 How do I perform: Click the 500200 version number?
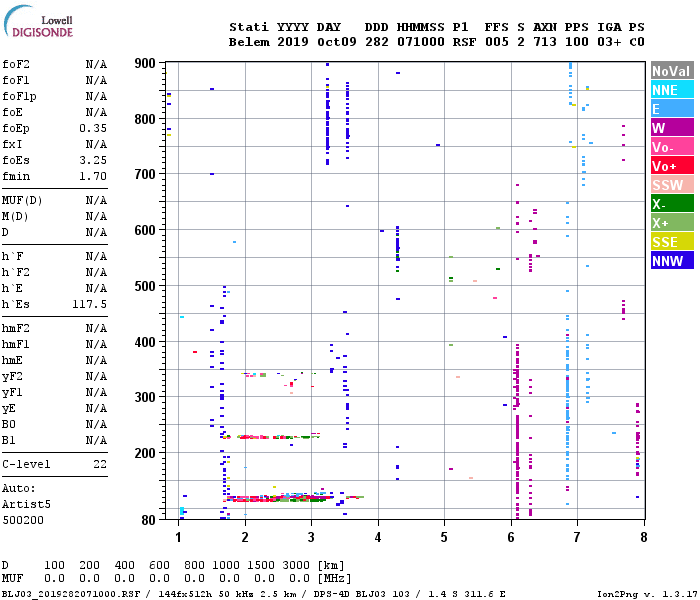pos(23,520)
